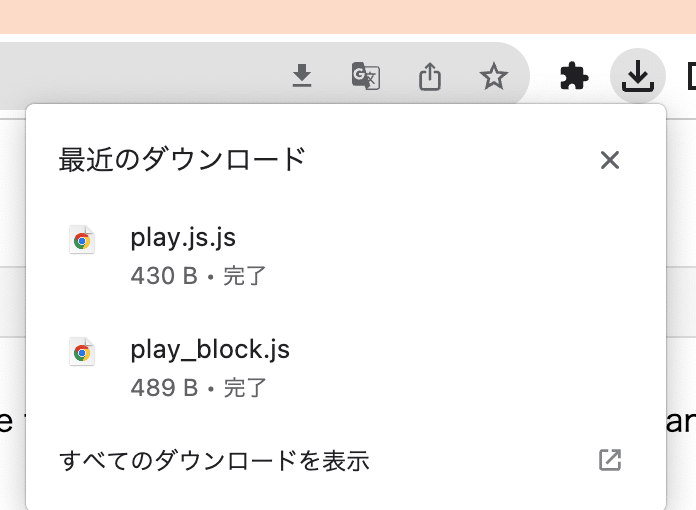Click the play_block.js download row
Viewport: 696px width, 510px height.
[346, 368]
